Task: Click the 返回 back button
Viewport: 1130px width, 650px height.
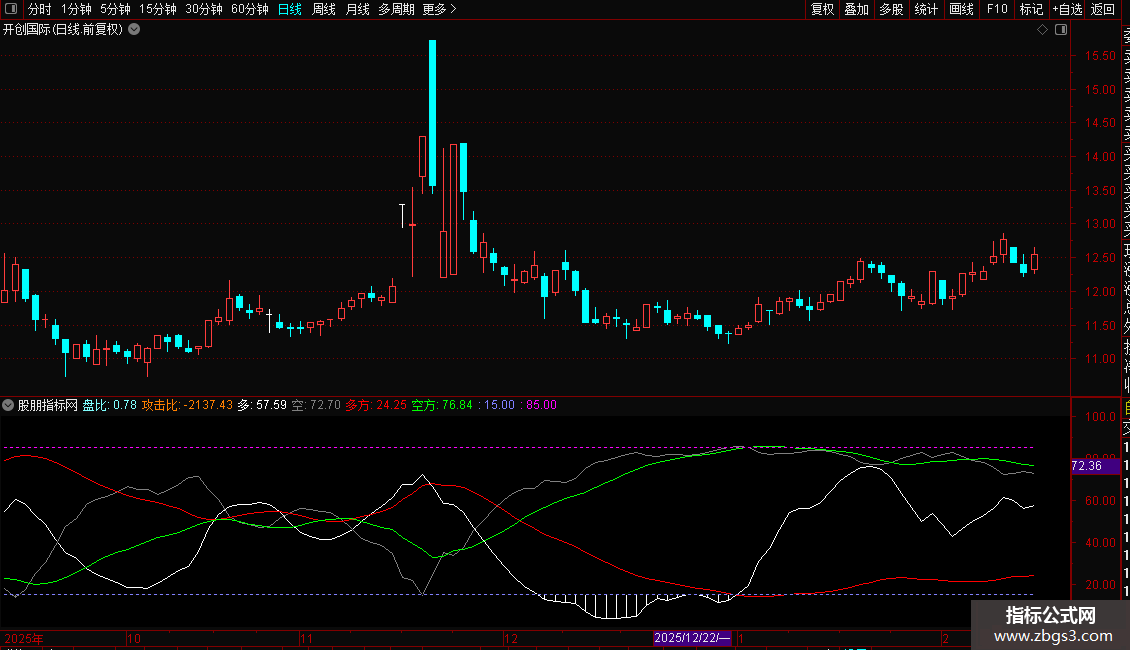Action: [1103, 9]
